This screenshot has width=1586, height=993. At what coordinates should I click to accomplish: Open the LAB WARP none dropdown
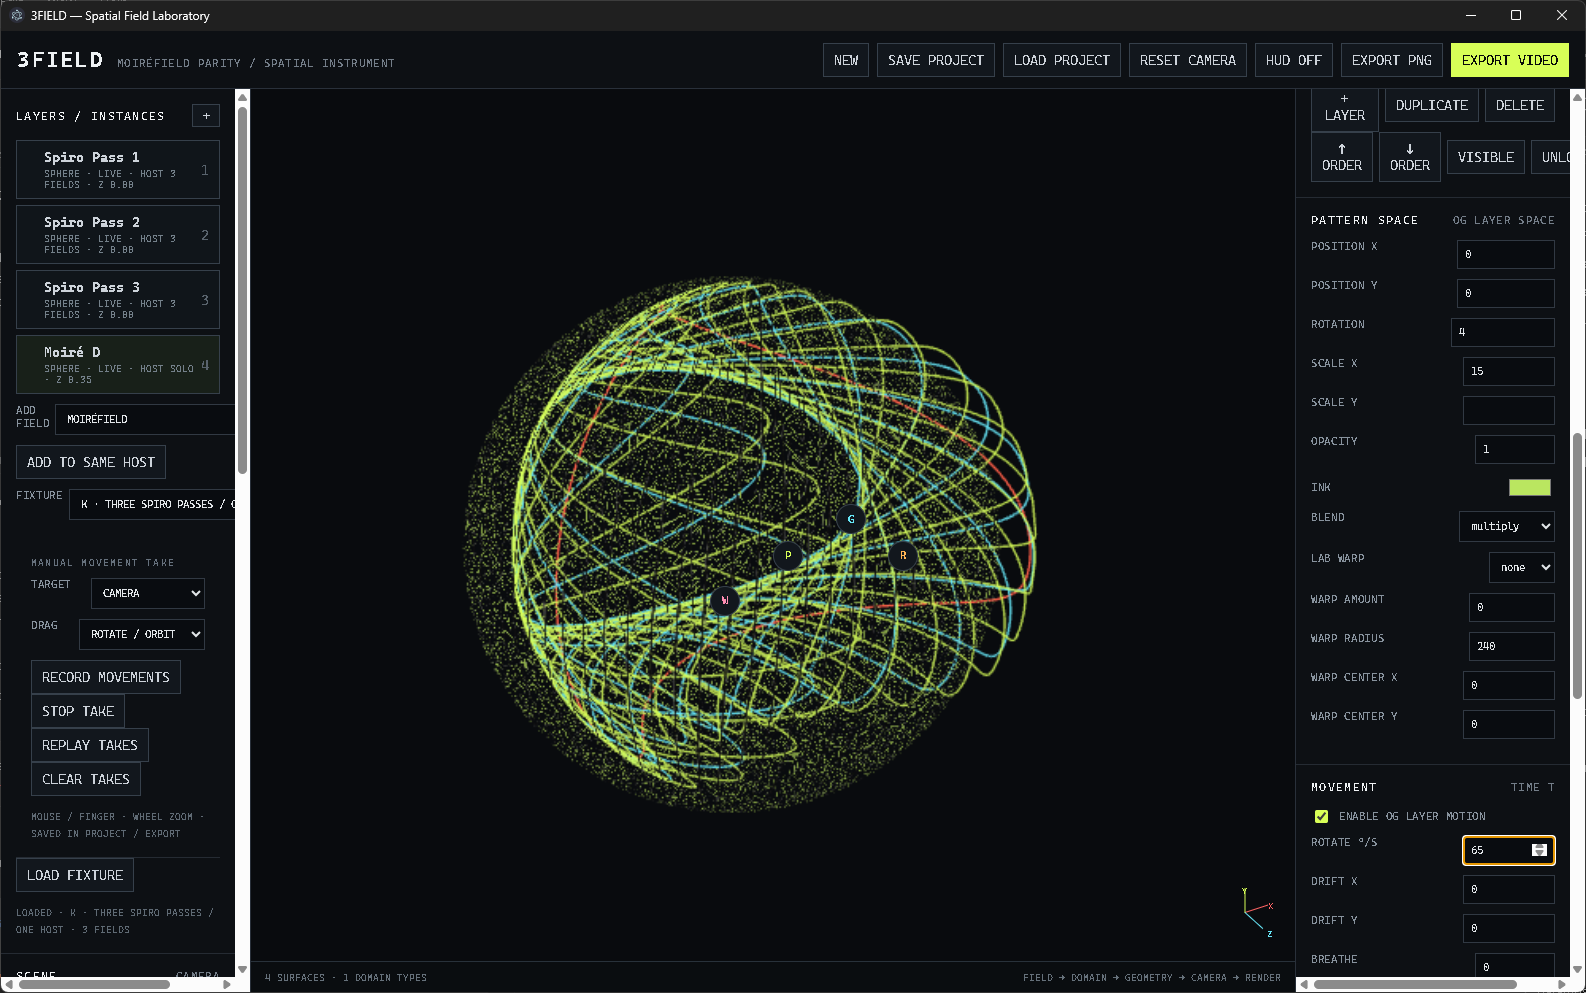[1522, 567]
